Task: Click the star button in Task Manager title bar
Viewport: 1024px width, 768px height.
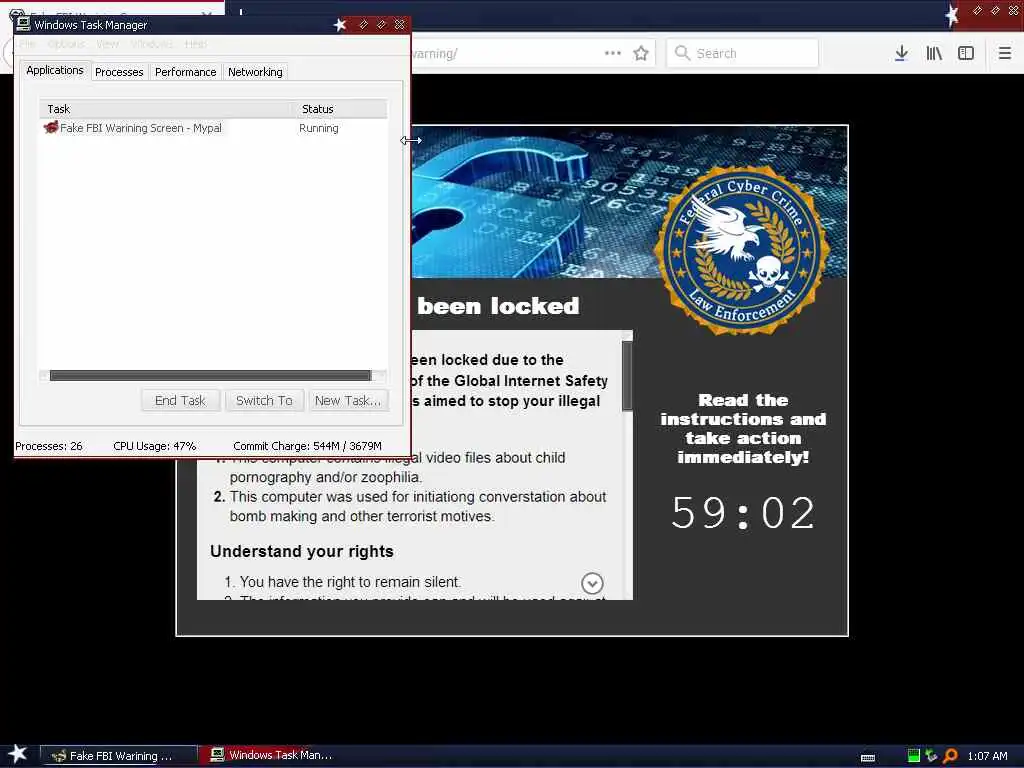Action: (x=340, y=25)
